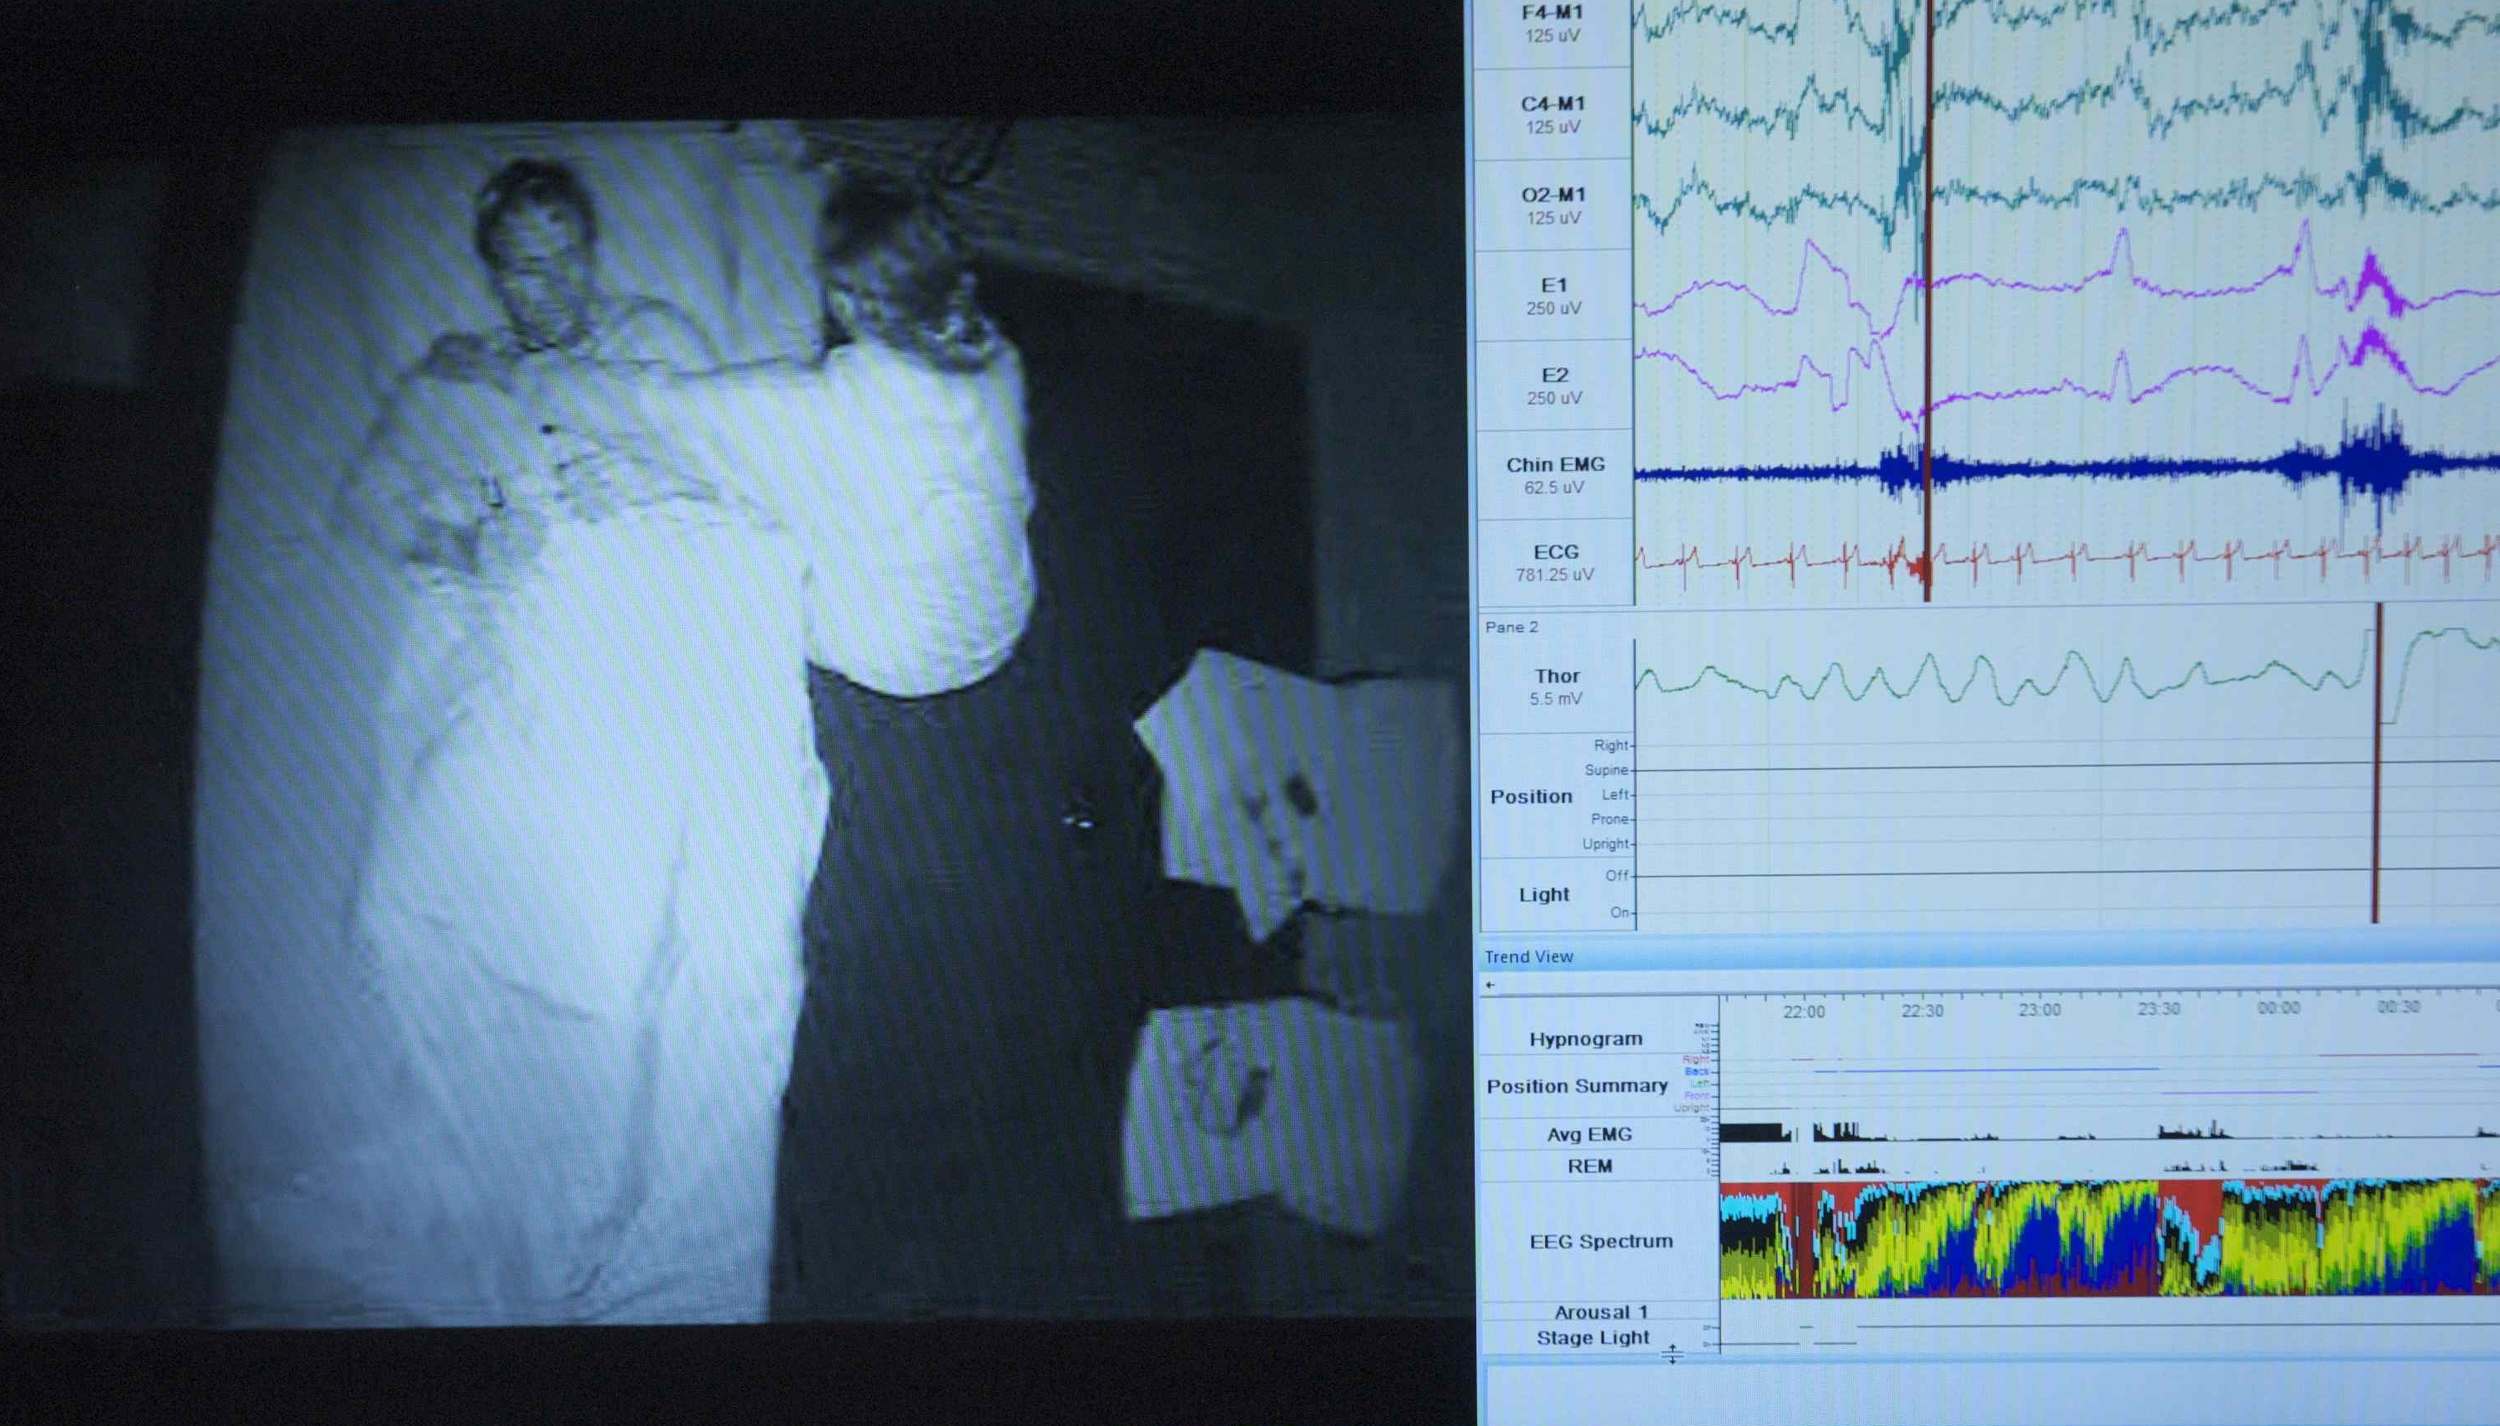
Task: Click the 5.5 mV Thor scale value
Action: [1556, 699]
